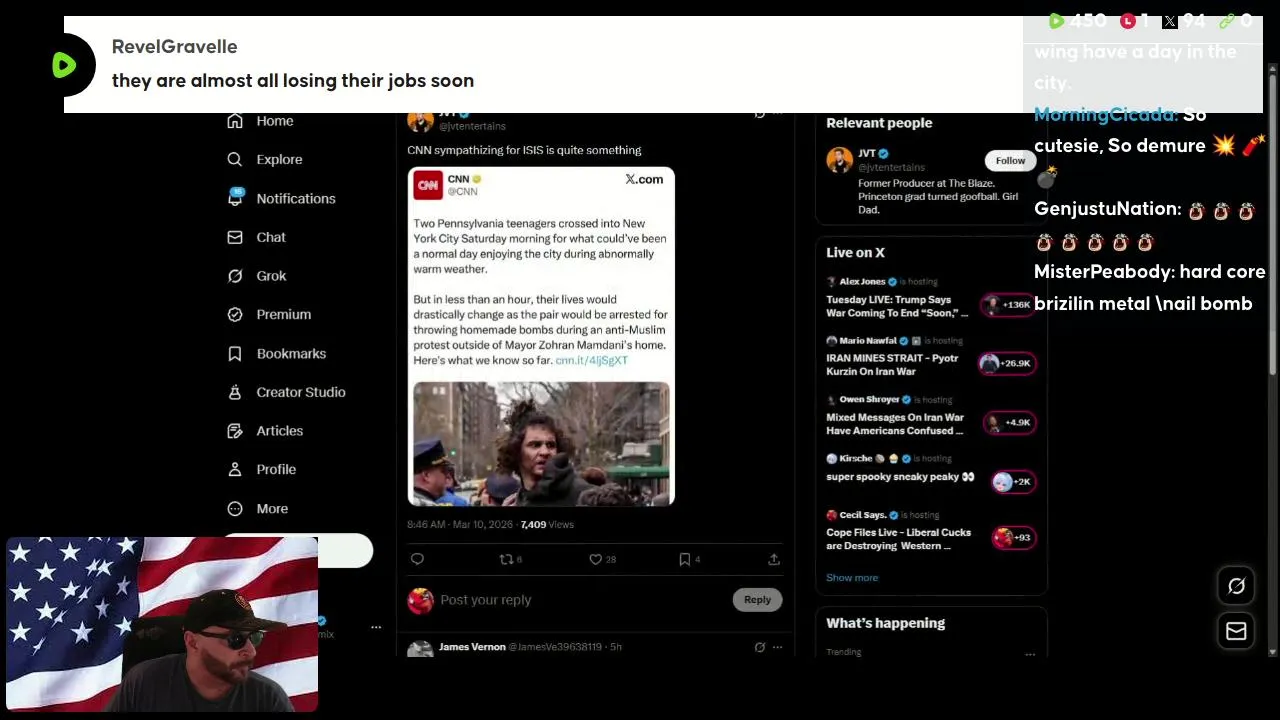Click MorningCicada username in chat

coord(1105,114)
